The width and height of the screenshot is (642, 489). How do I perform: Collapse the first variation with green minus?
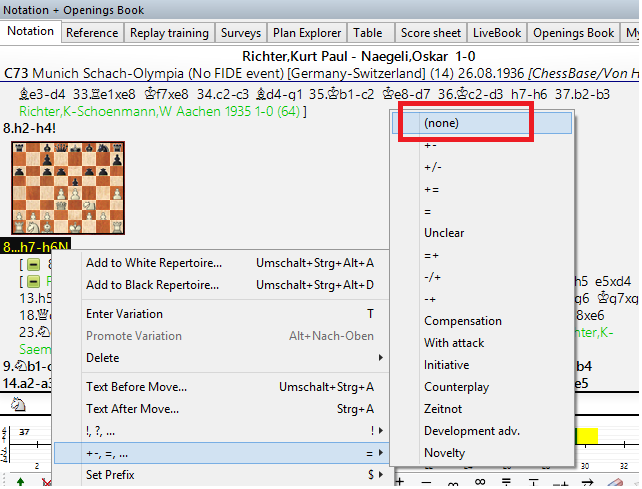(32, 264)
